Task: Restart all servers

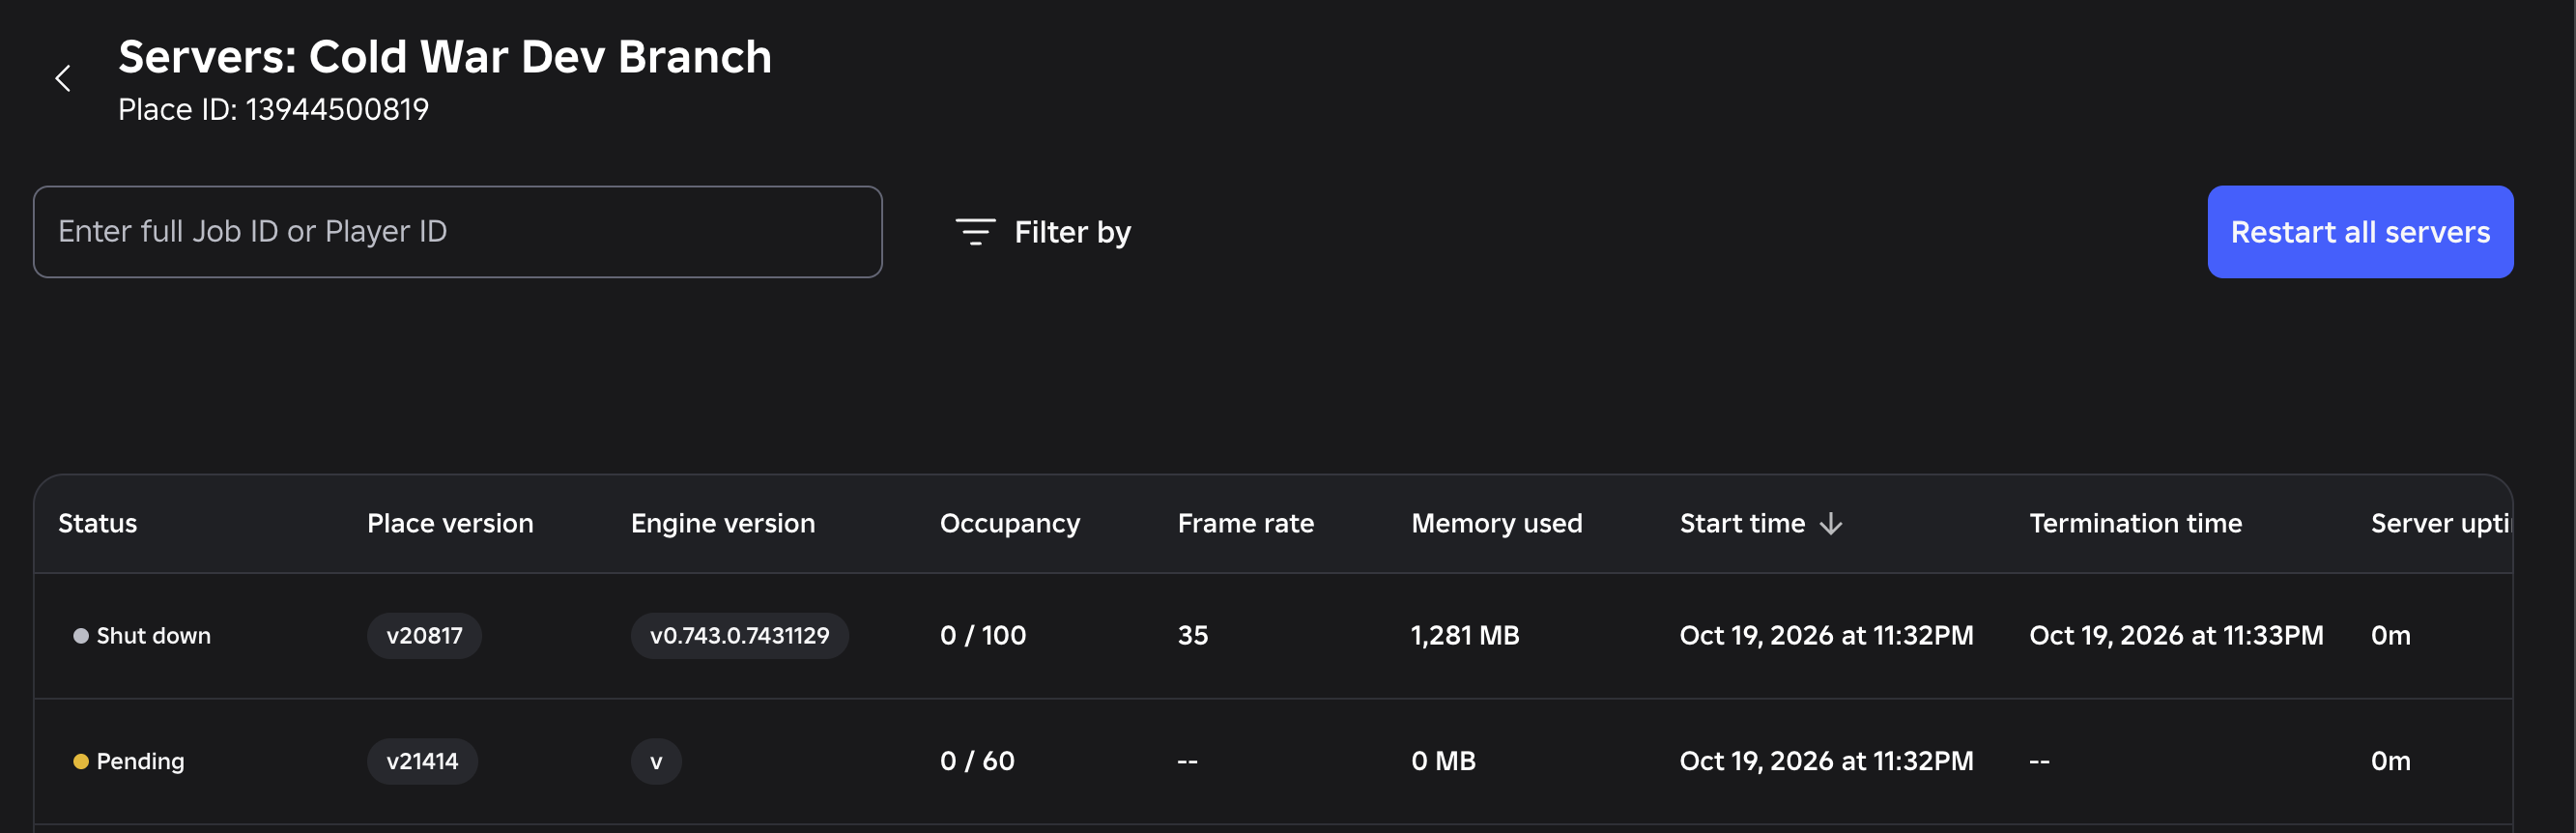Action: tap(2360, 232)
